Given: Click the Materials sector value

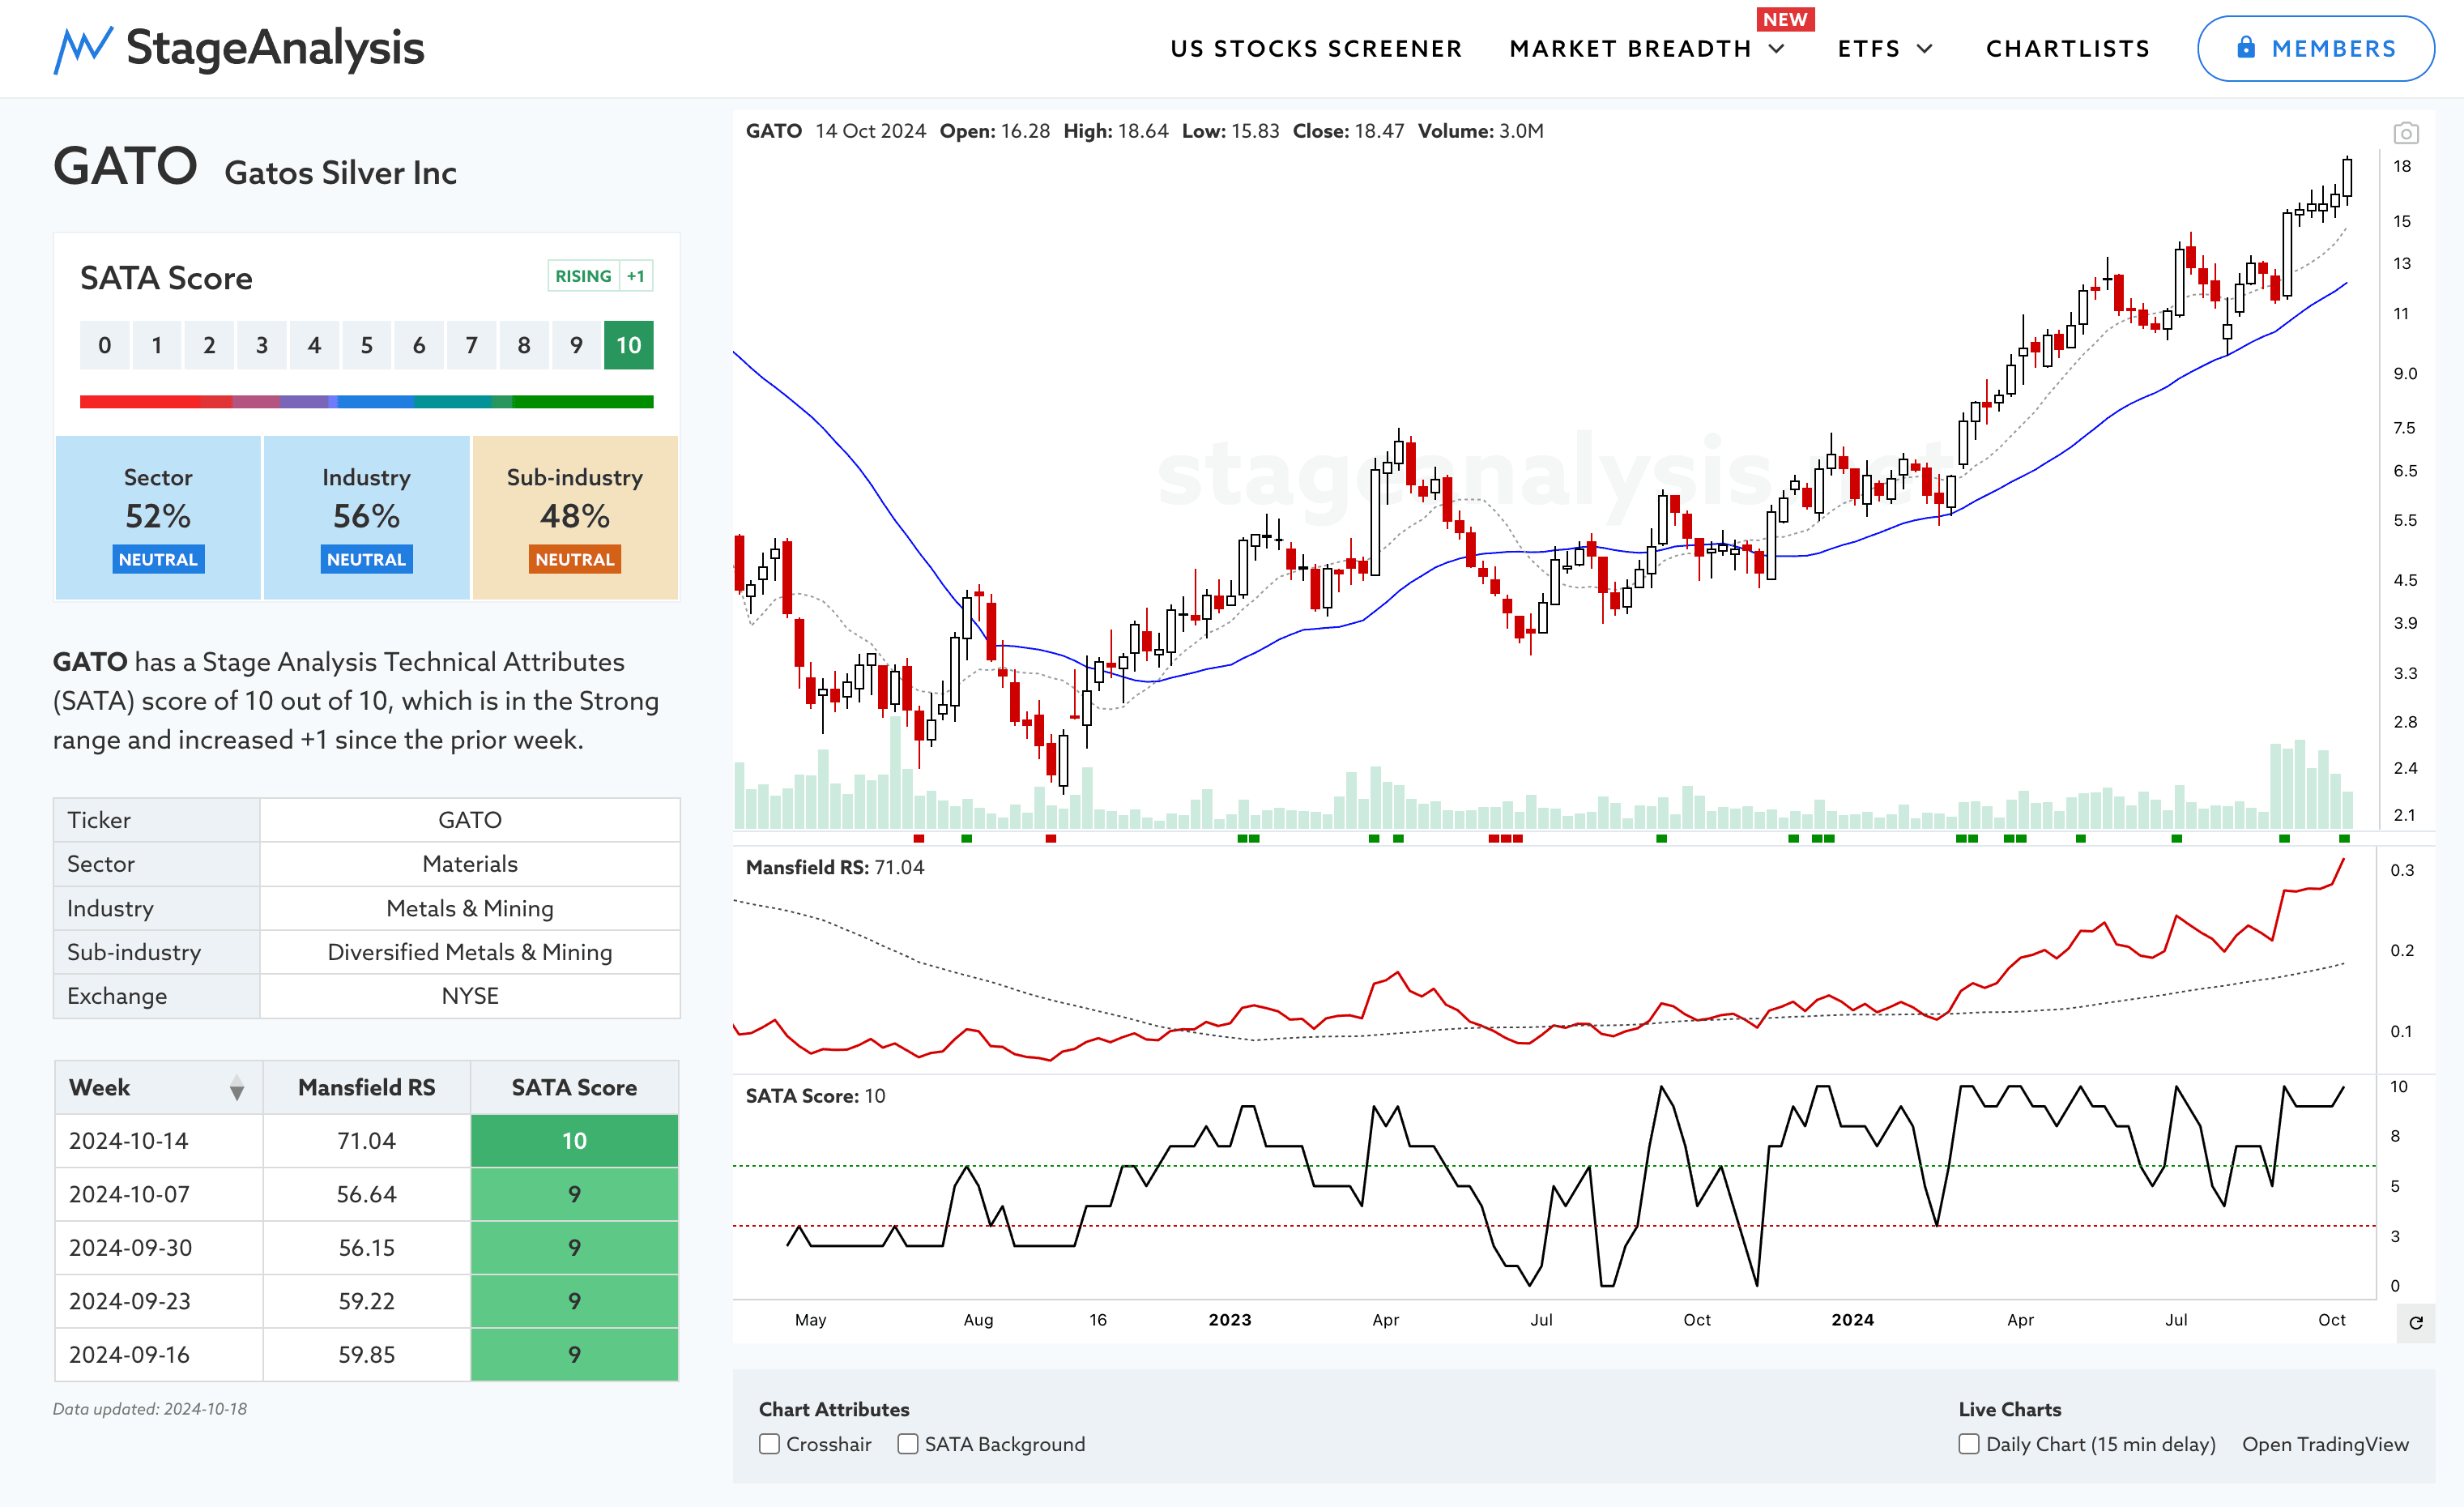Looking at the screenshot, I should [x=470, y=864].
